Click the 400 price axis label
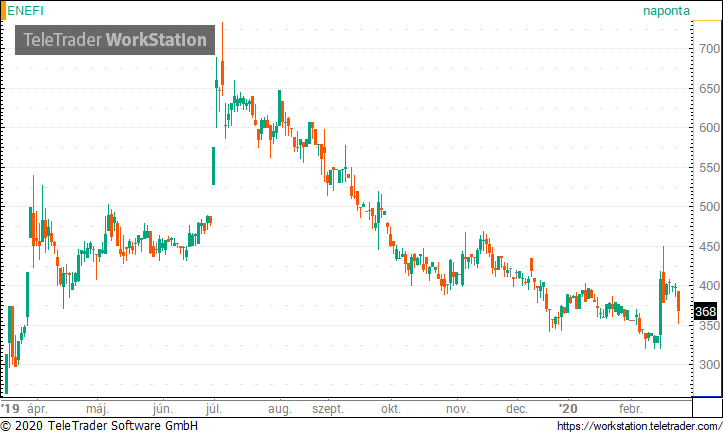 tap(709, 286)
